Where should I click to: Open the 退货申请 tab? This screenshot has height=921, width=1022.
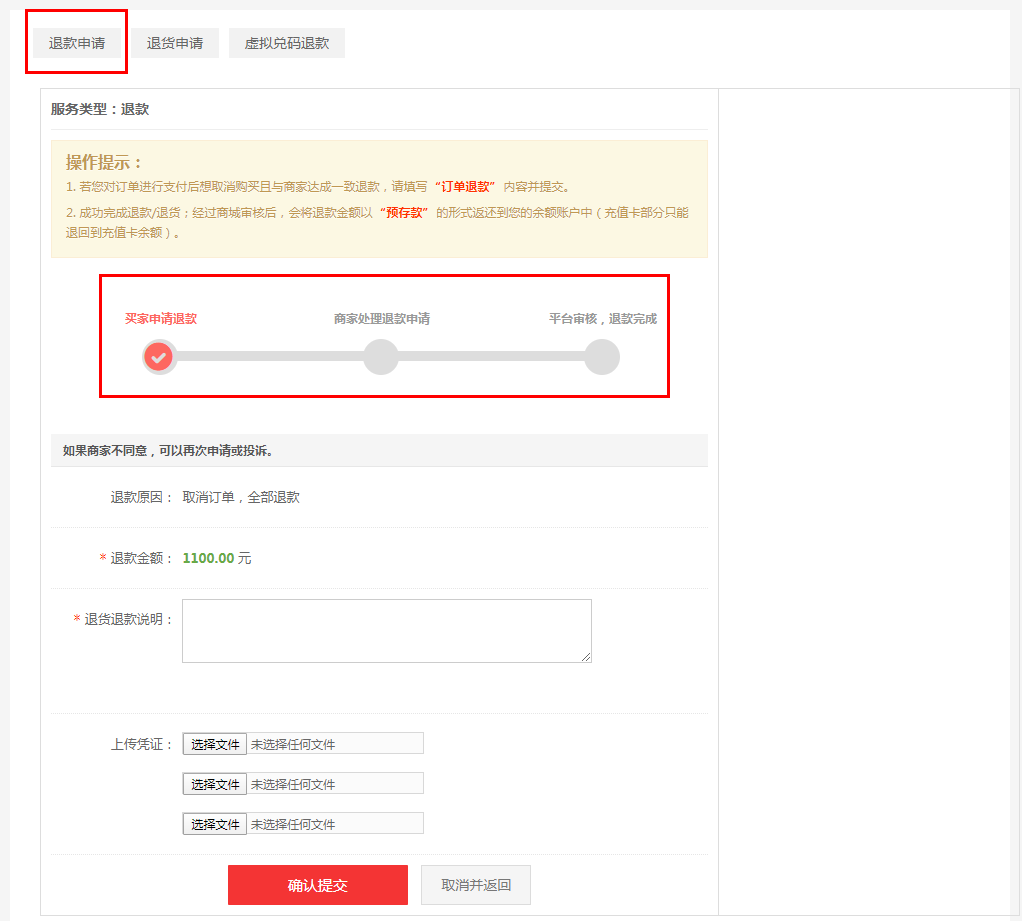click(175, 43)
